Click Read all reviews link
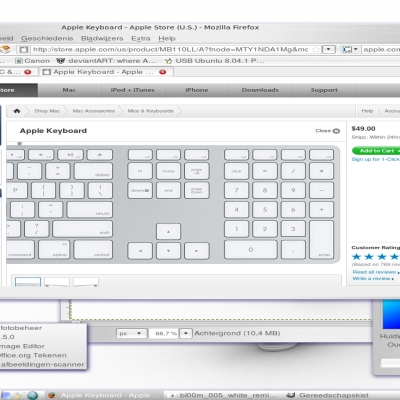This screenshot has width=400, height=400. point(376,272)
